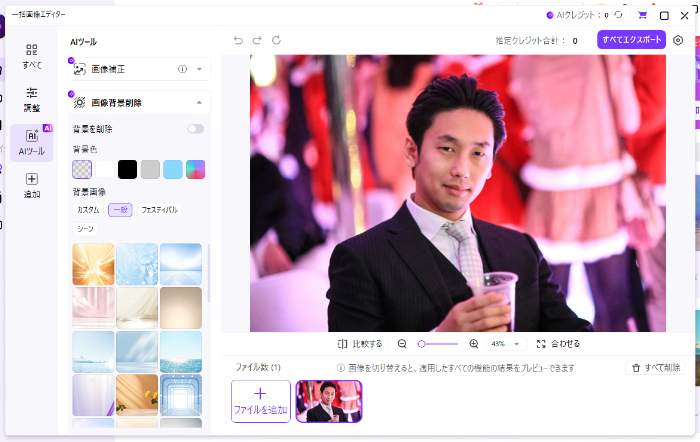700x442 pixels.
Task: Click the zoom out magnifier icon
Action: coord(402,343)
